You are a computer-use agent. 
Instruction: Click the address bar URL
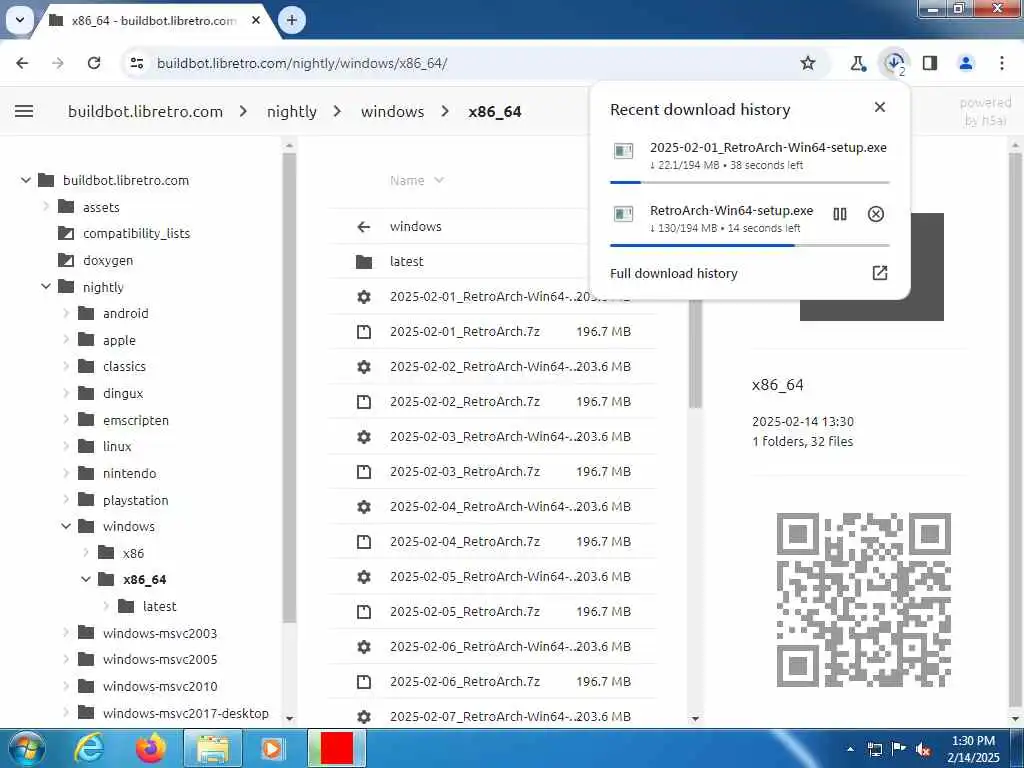coord(302,63)
